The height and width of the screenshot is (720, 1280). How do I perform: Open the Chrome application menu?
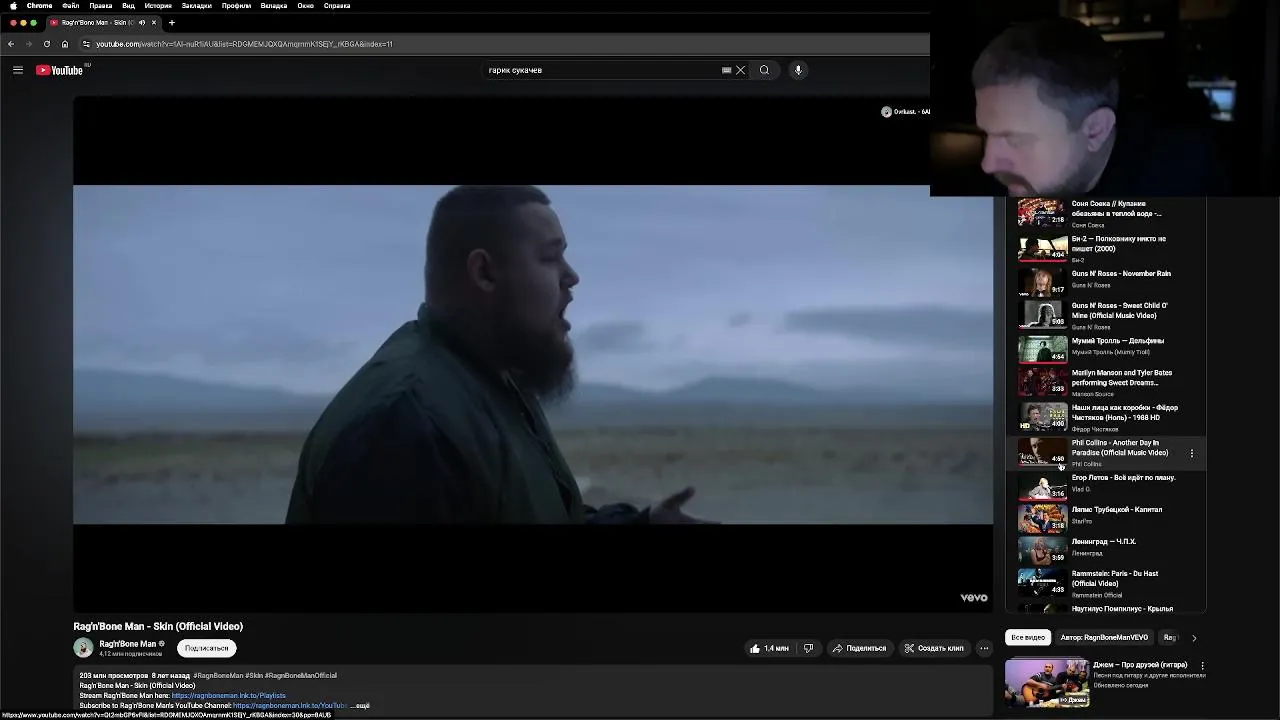pos(39,5)
